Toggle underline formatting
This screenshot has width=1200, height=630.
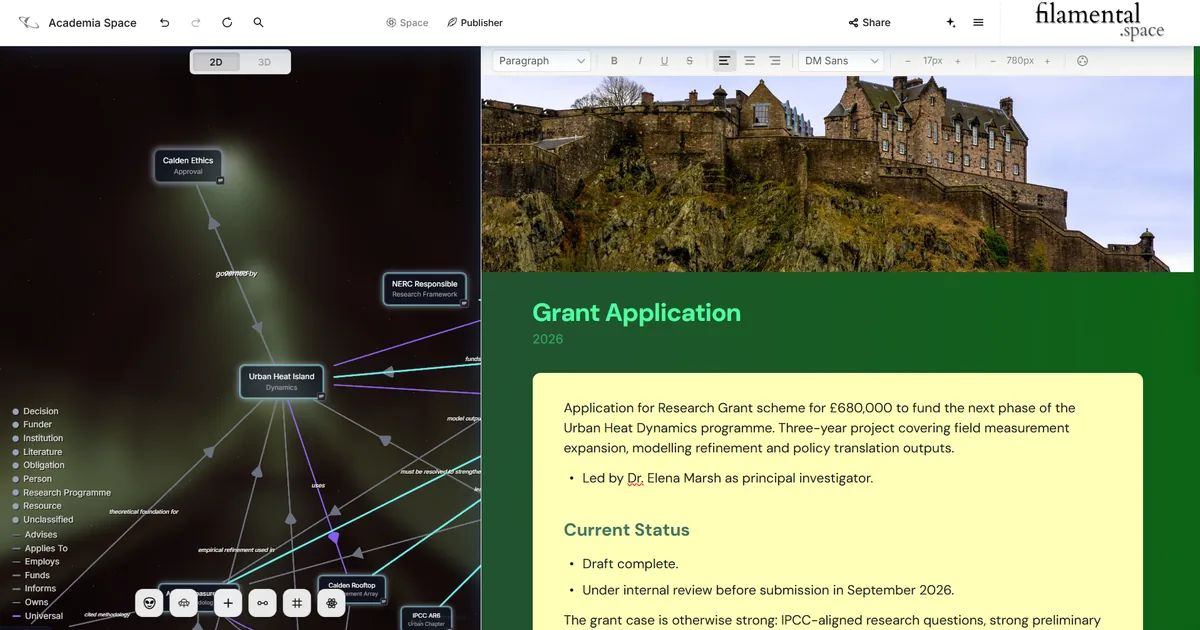(664, 61)
